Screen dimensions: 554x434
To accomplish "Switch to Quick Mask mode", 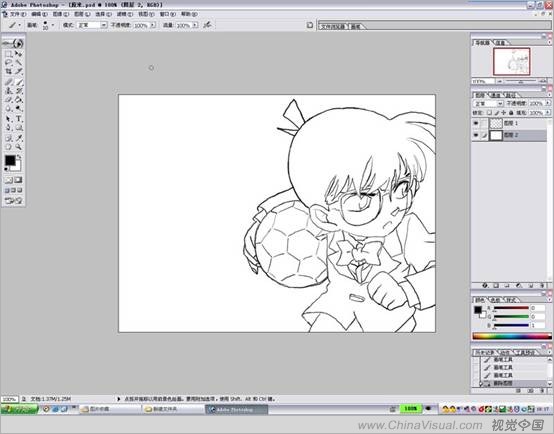I will (x=18, y=180).
